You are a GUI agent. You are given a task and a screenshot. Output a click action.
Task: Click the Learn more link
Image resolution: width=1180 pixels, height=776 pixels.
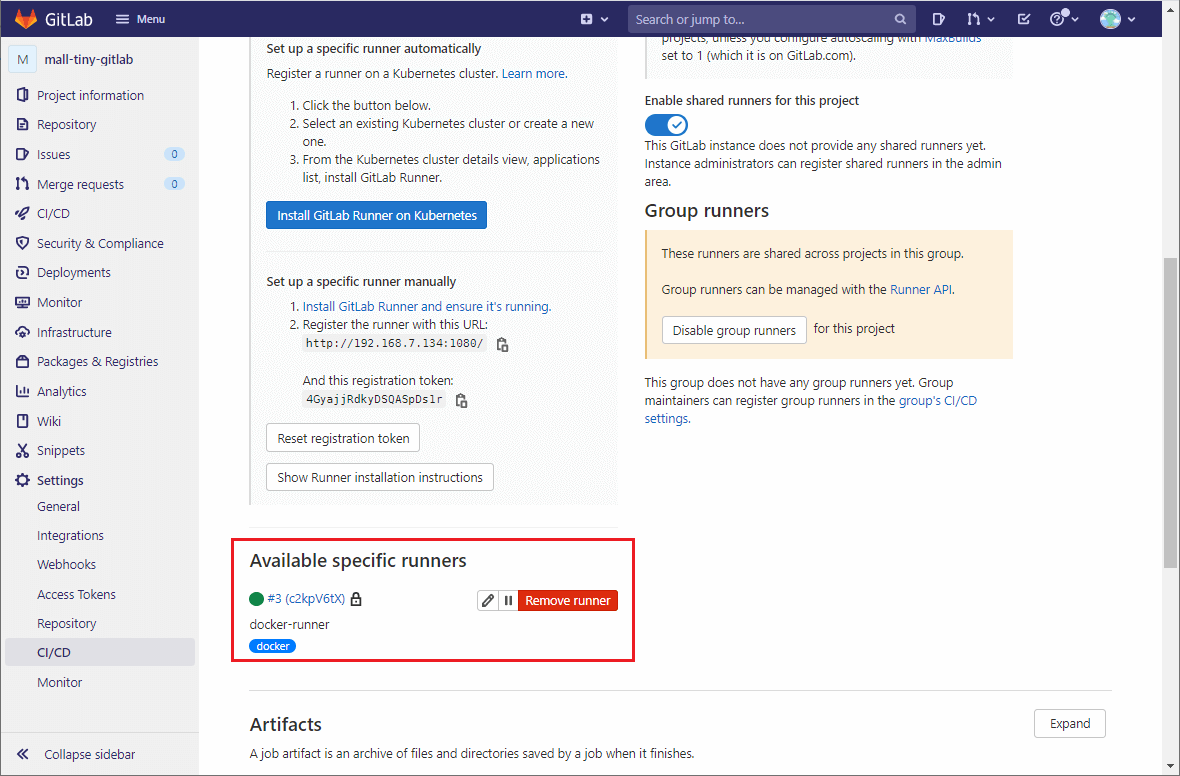[x=534, y=74]
